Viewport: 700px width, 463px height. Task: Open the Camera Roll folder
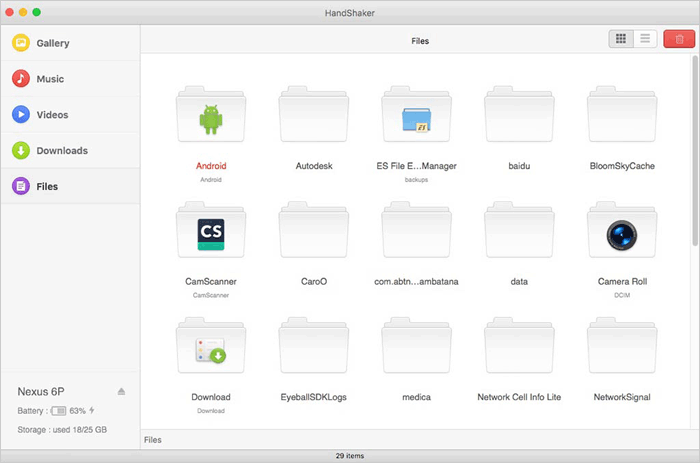point(622,234)
